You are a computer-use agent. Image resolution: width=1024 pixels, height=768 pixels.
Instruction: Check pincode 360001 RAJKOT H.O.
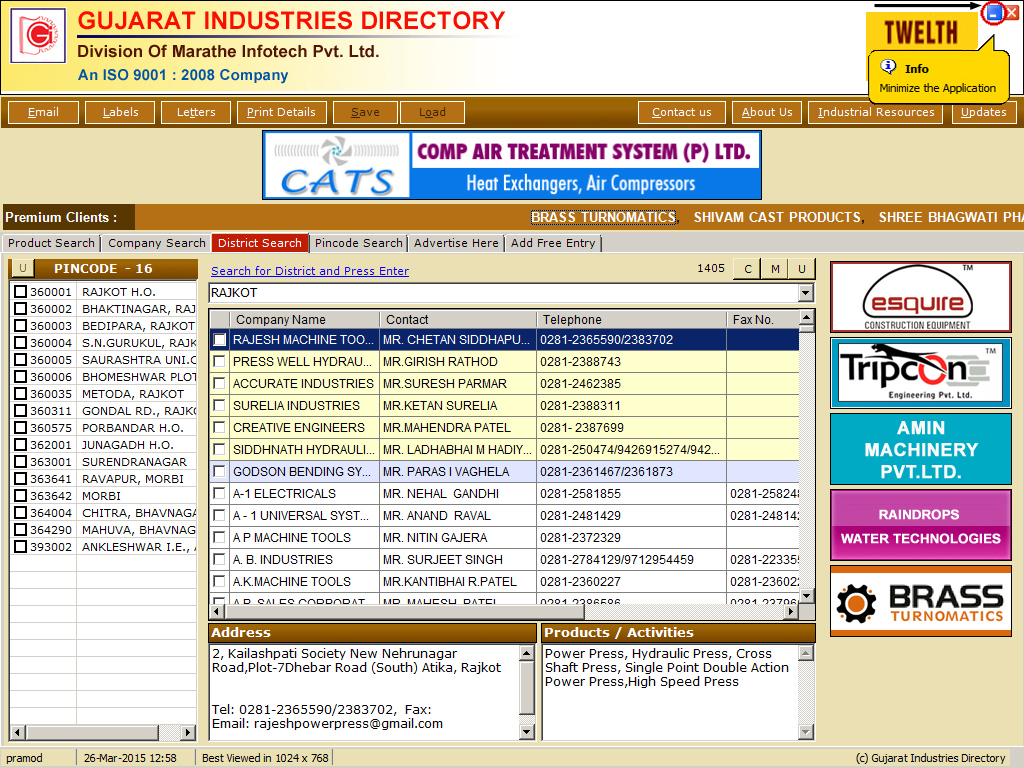tap(21, 291)
